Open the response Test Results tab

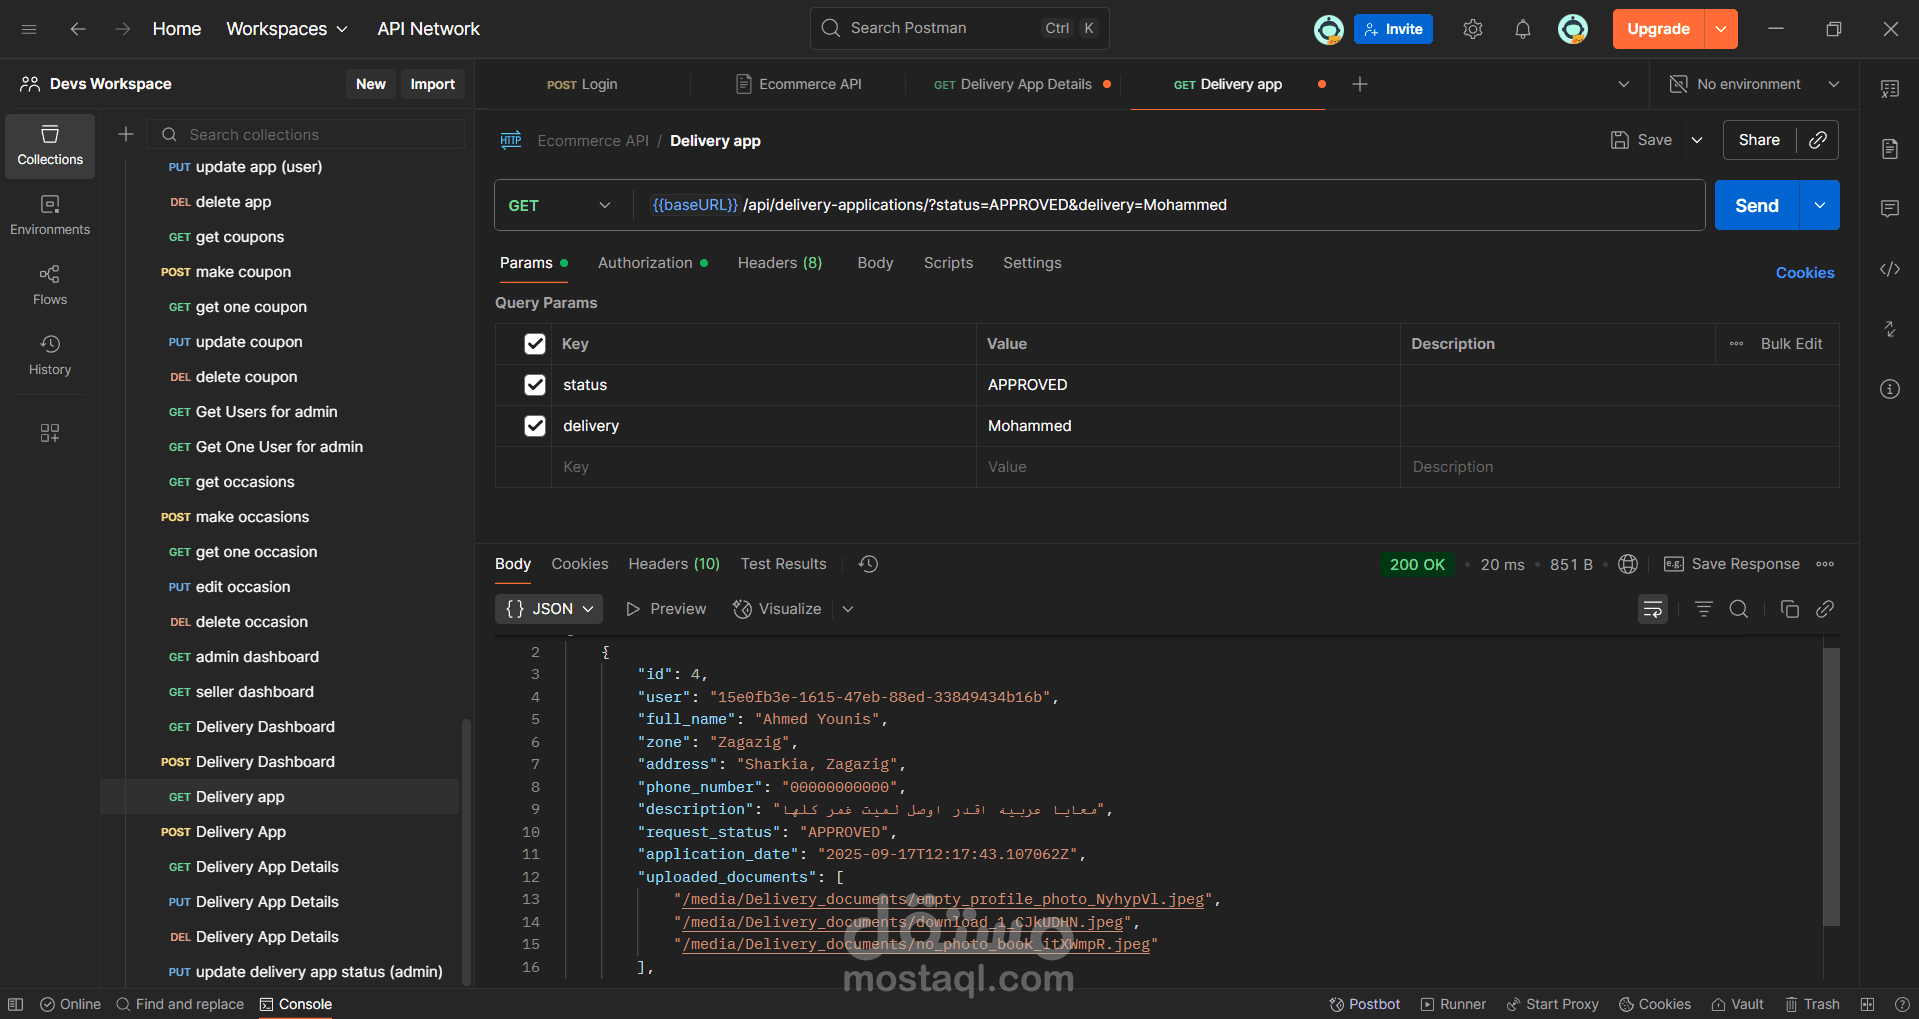(x=784, y=564)
